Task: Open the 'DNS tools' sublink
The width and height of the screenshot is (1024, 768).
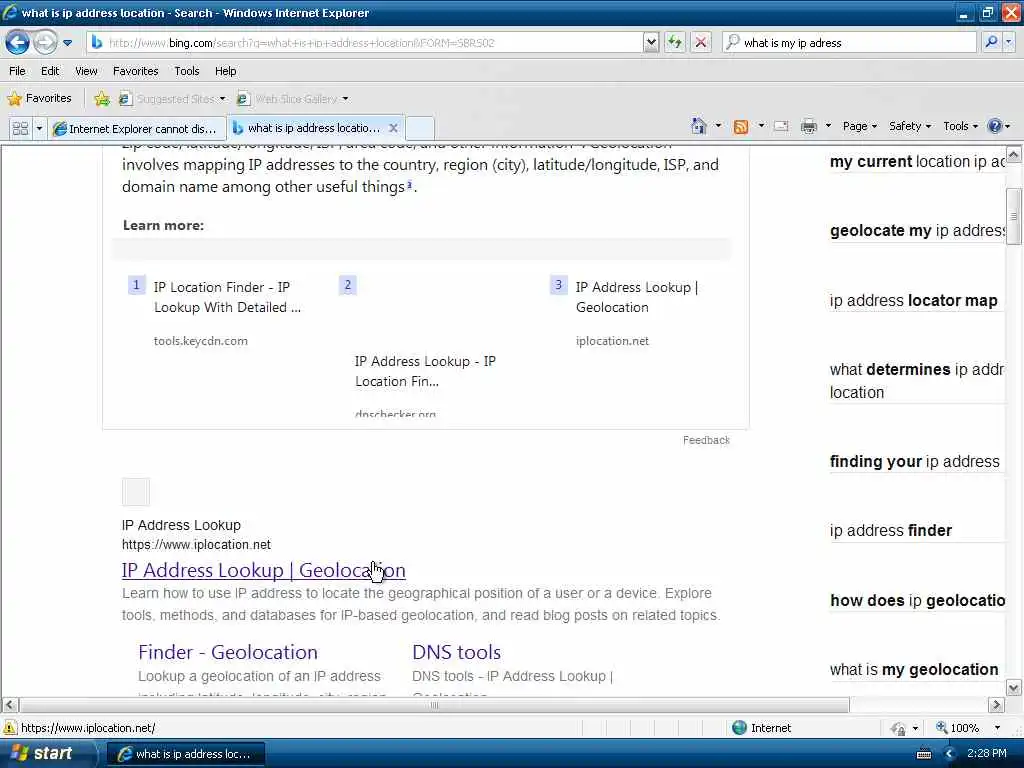Action: 456,652
